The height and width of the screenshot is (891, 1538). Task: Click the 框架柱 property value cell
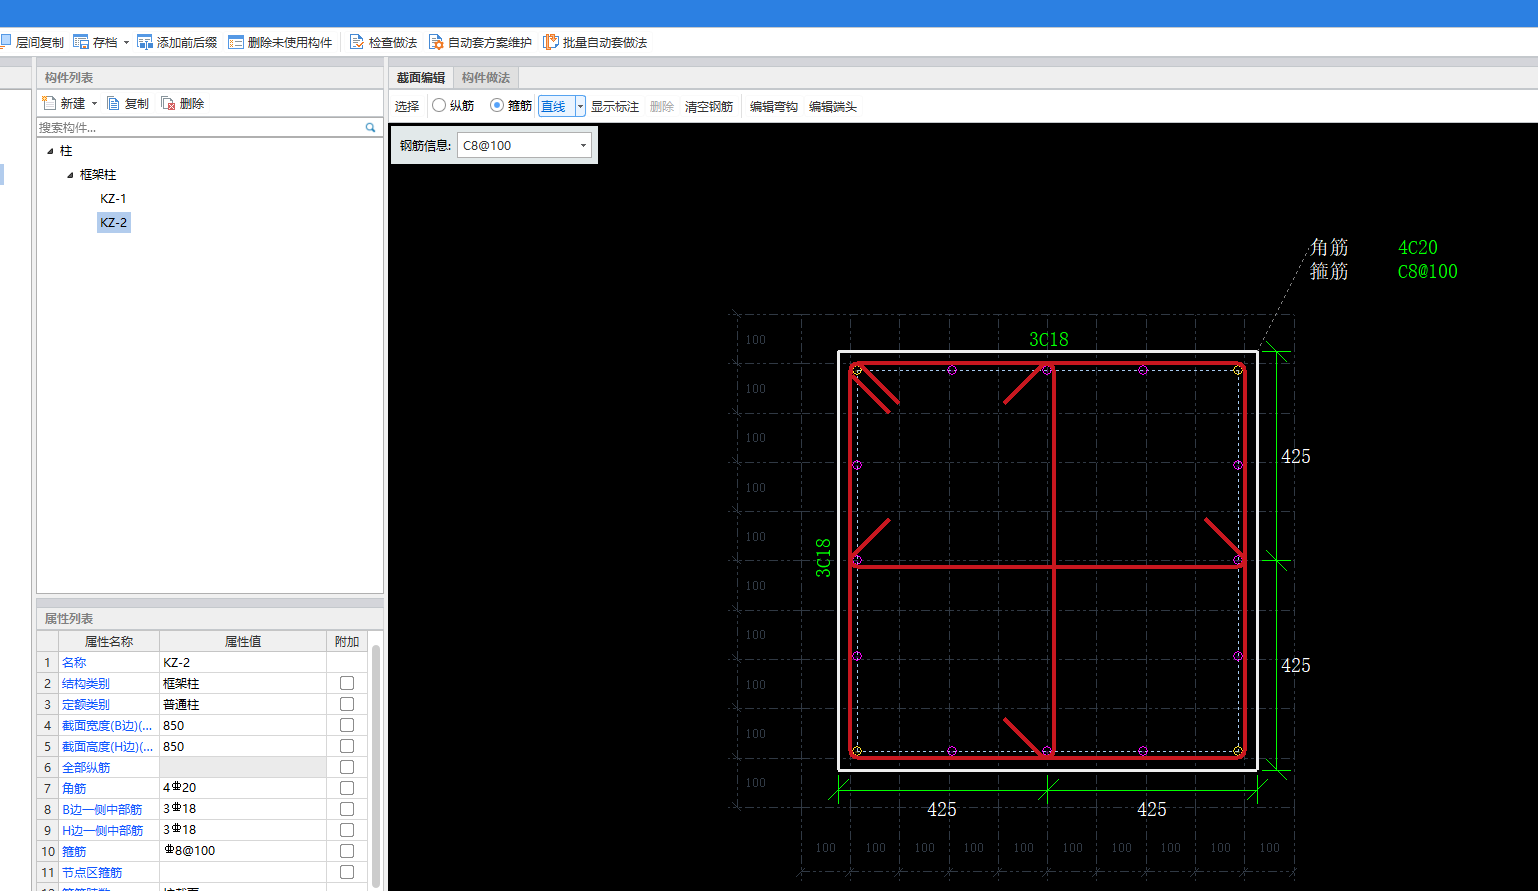point(243,683)
